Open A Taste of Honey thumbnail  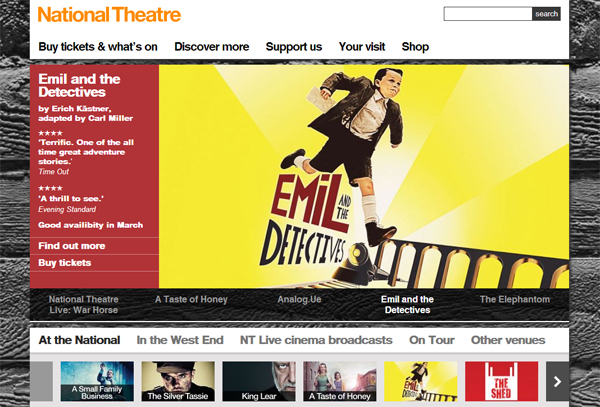(340, 381)
